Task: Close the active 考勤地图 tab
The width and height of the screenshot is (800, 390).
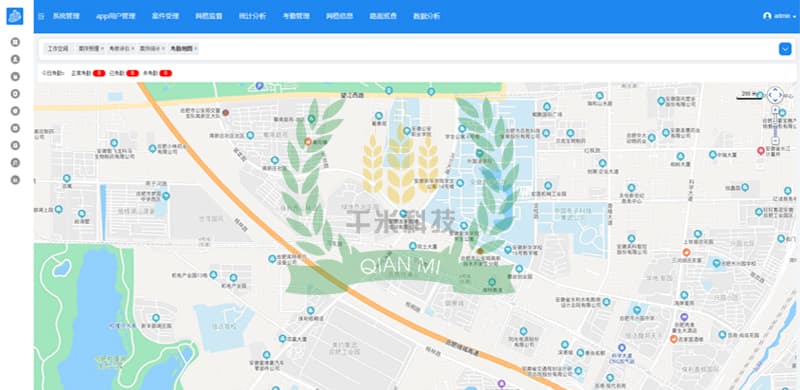Action: click(196, 48)
